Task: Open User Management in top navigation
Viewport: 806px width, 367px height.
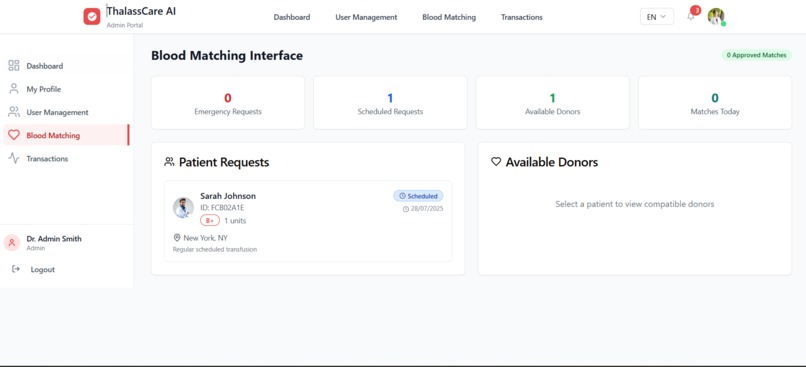Action: click(366, 17)
